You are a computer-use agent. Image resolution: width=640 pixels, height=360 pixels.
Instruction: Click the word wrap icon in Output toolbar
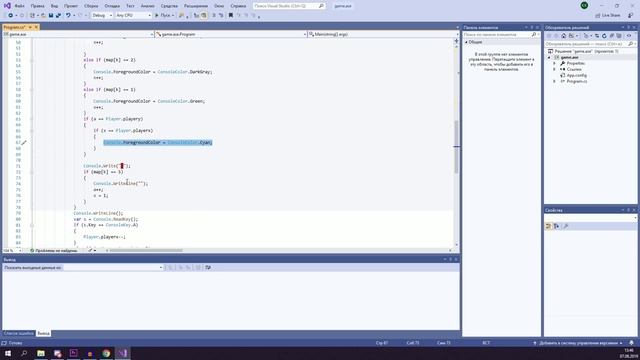point(208,267)
